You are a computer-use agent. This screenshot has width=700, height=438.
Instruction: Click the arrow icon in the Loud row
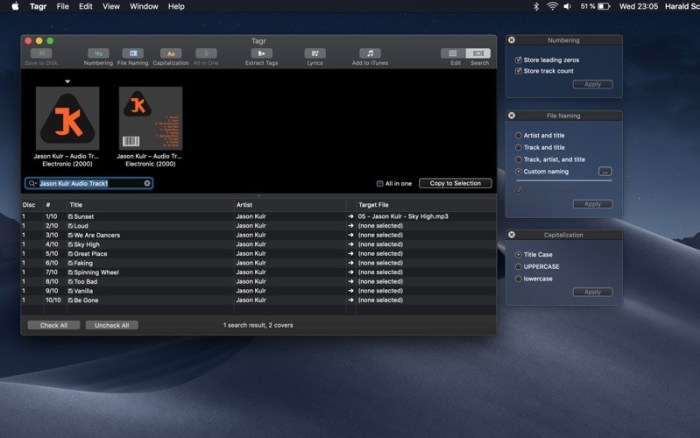tap(351, 226)
